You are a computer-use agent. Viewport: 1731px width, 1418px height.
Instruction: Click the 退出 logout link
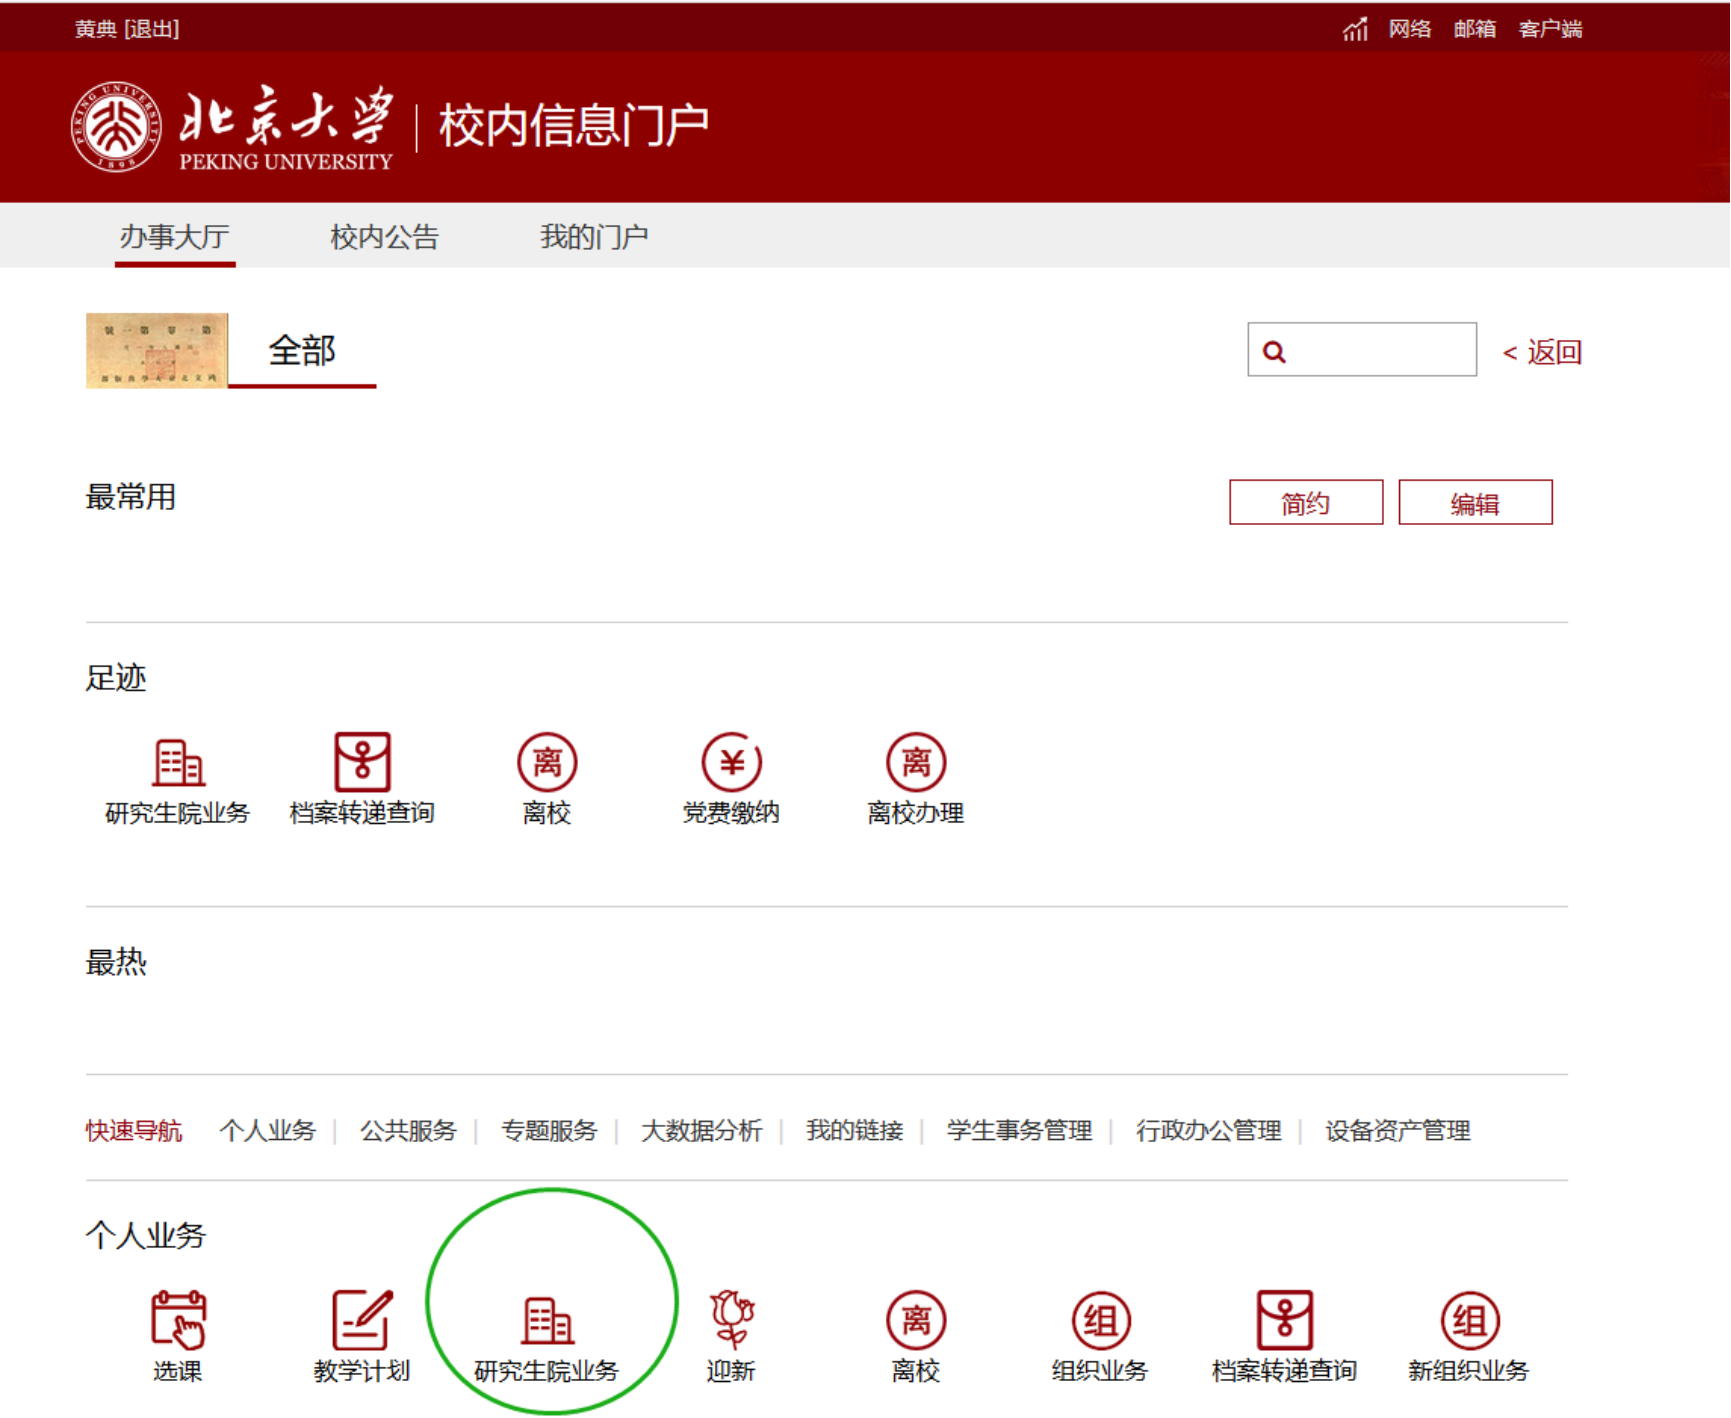152,29
